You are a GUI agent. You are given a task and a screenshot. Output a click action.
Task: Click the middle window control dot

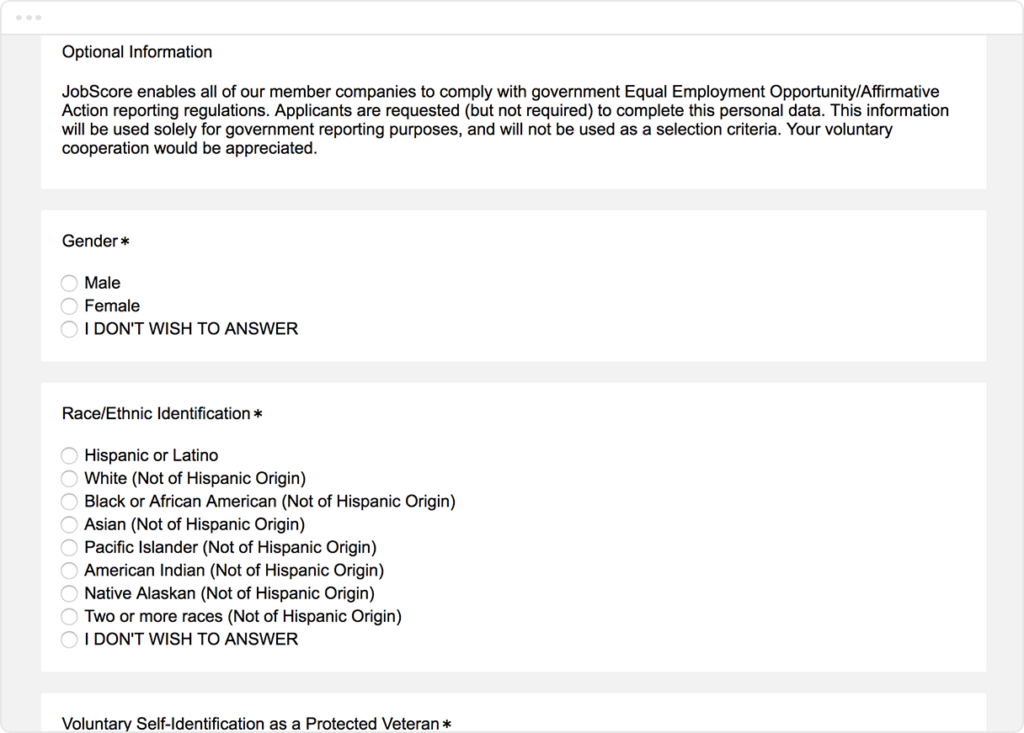point(29,18)
